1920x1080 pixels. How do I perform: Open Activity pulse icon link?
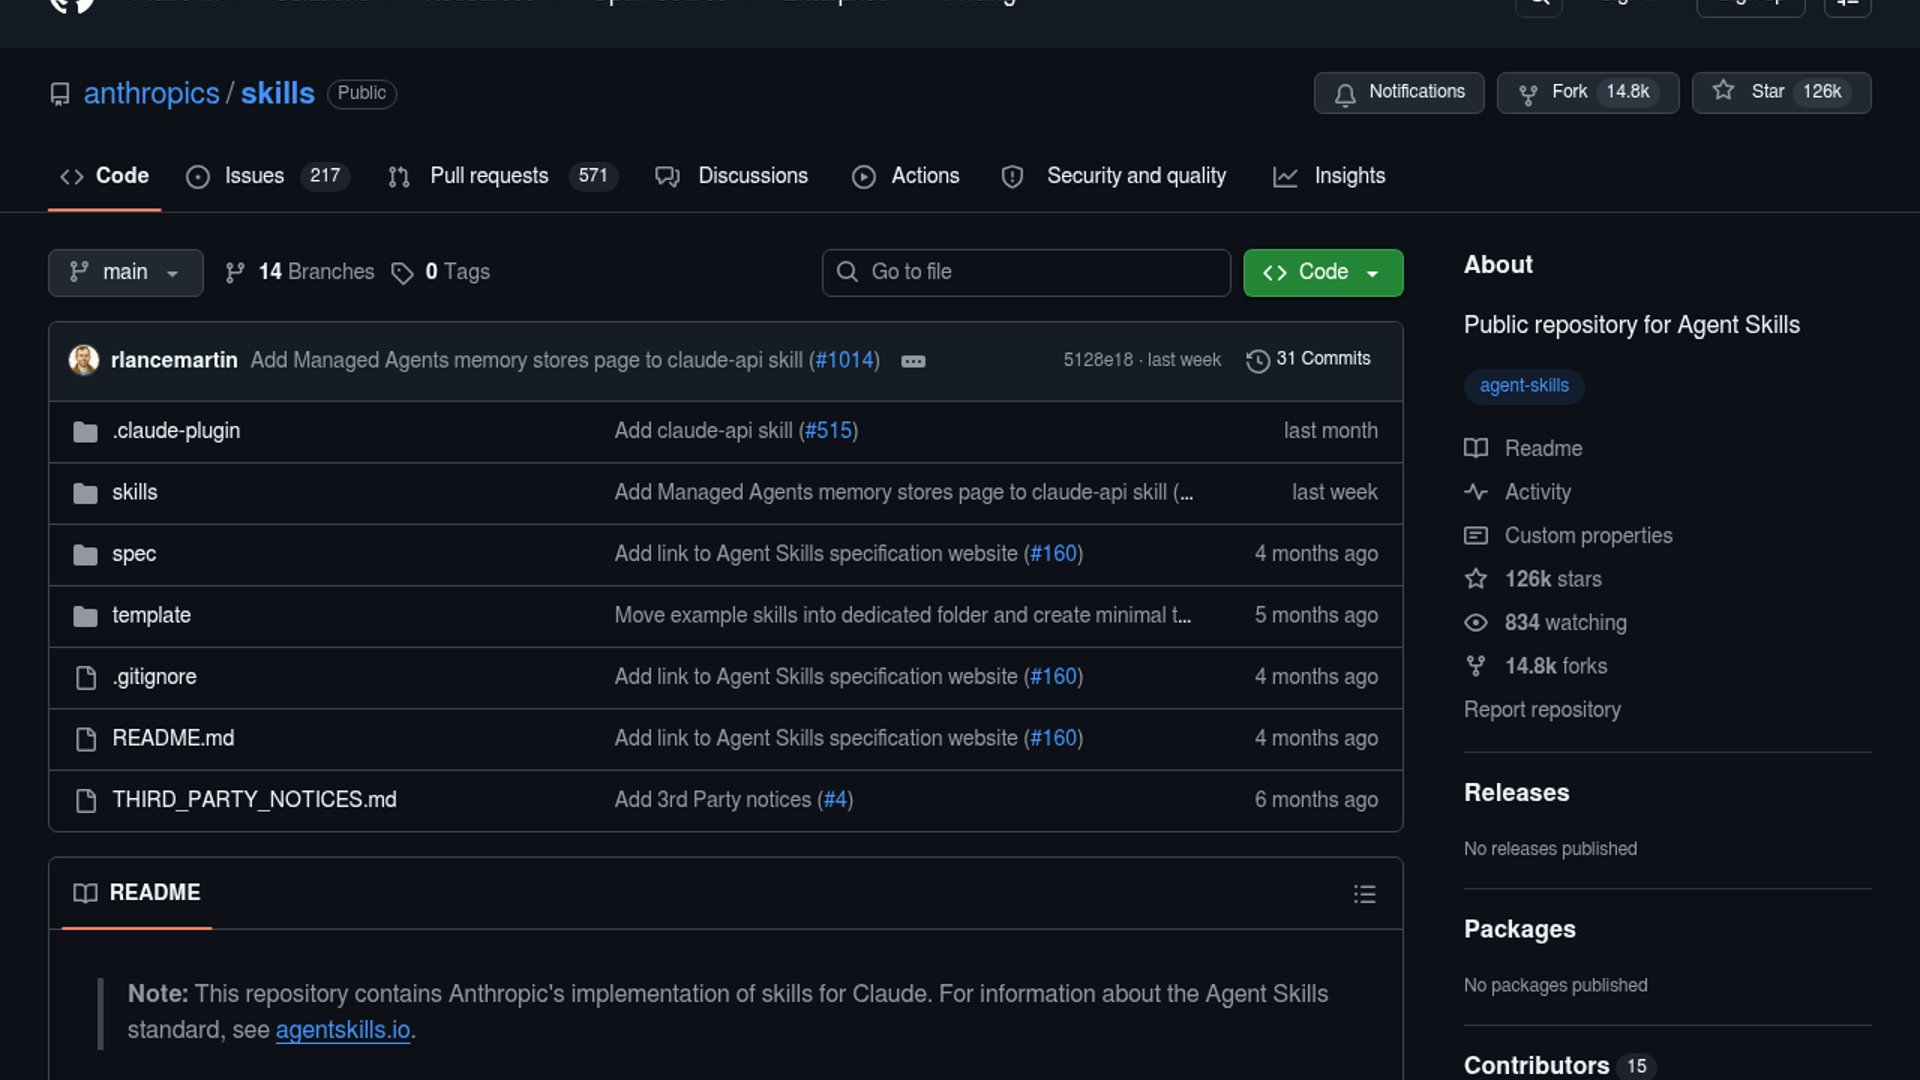[x=1476, y=492]
